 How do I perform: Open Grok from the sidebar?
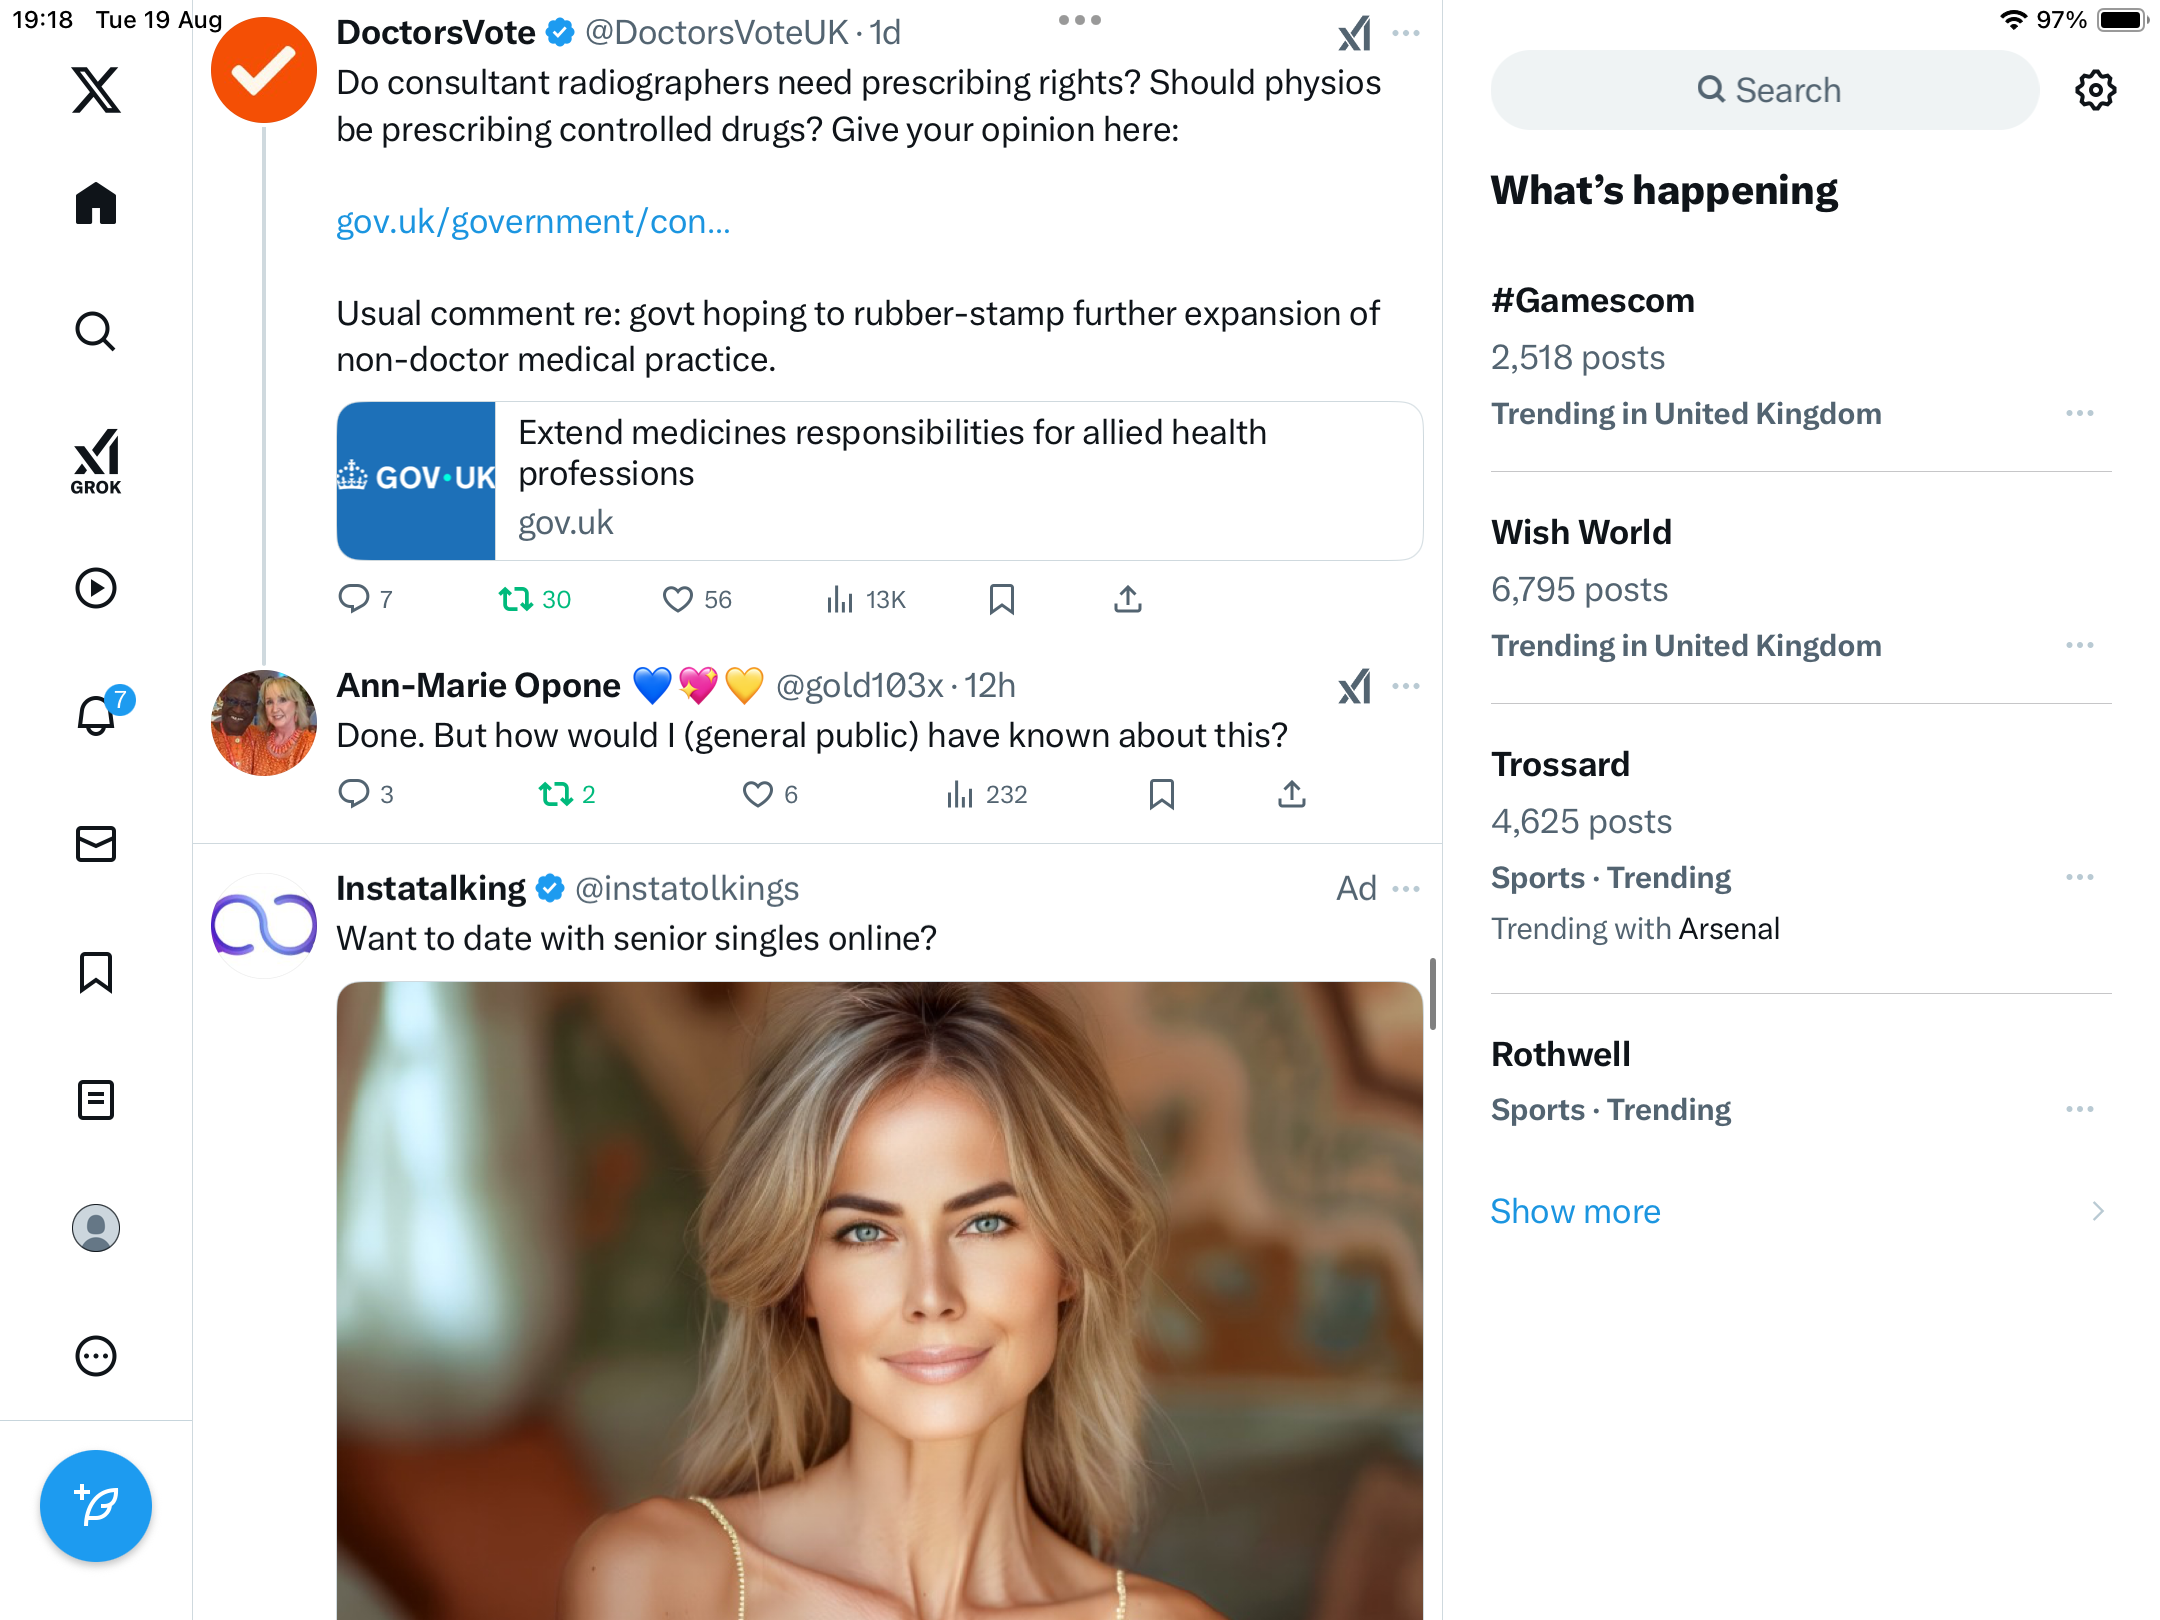(96, 461)
